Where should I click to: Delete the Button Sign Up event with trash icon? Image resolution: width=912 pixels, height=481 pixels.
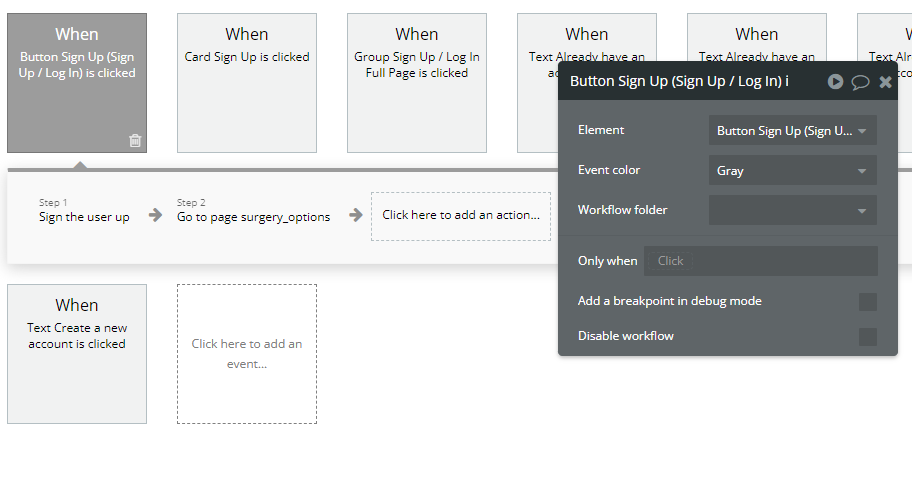click(x=135, y=141)
